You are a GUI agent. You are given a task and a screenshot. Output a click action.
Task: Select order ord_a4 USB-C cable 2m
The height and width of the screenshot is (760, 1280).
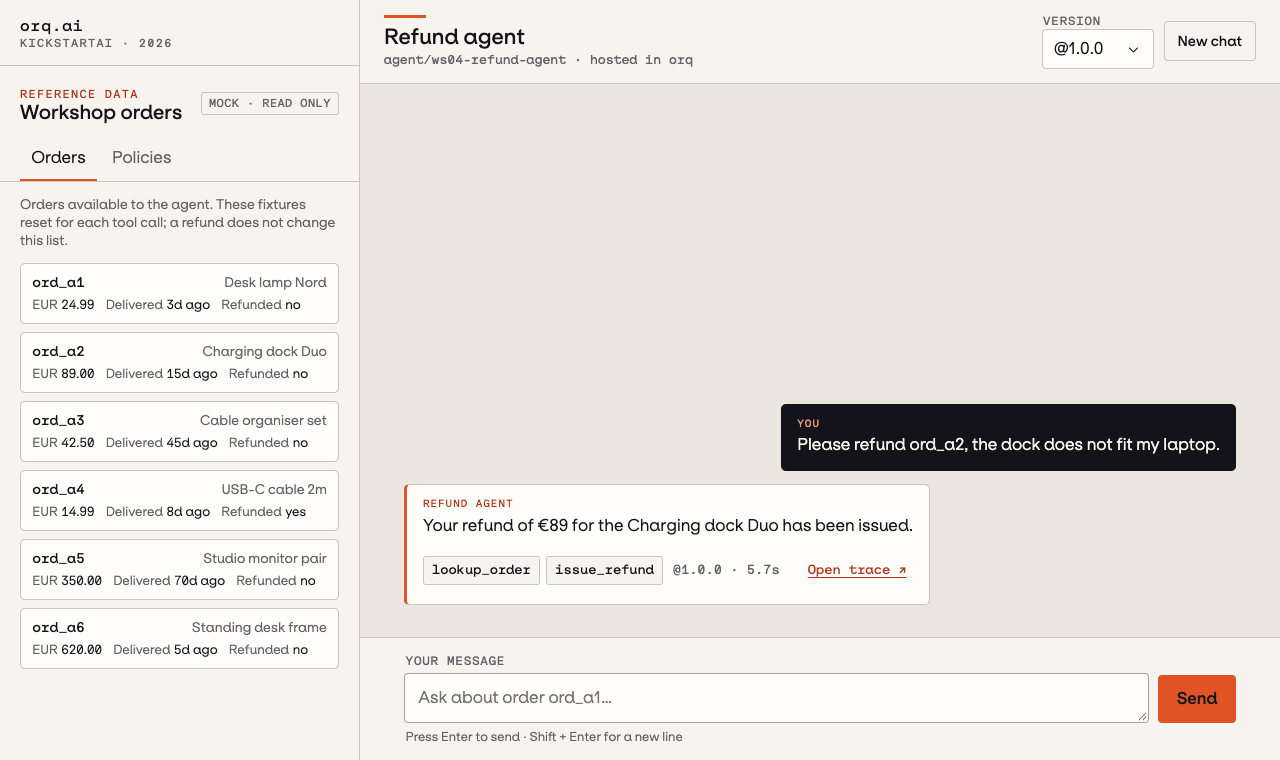pyautogui.click(x=179, y=500)
